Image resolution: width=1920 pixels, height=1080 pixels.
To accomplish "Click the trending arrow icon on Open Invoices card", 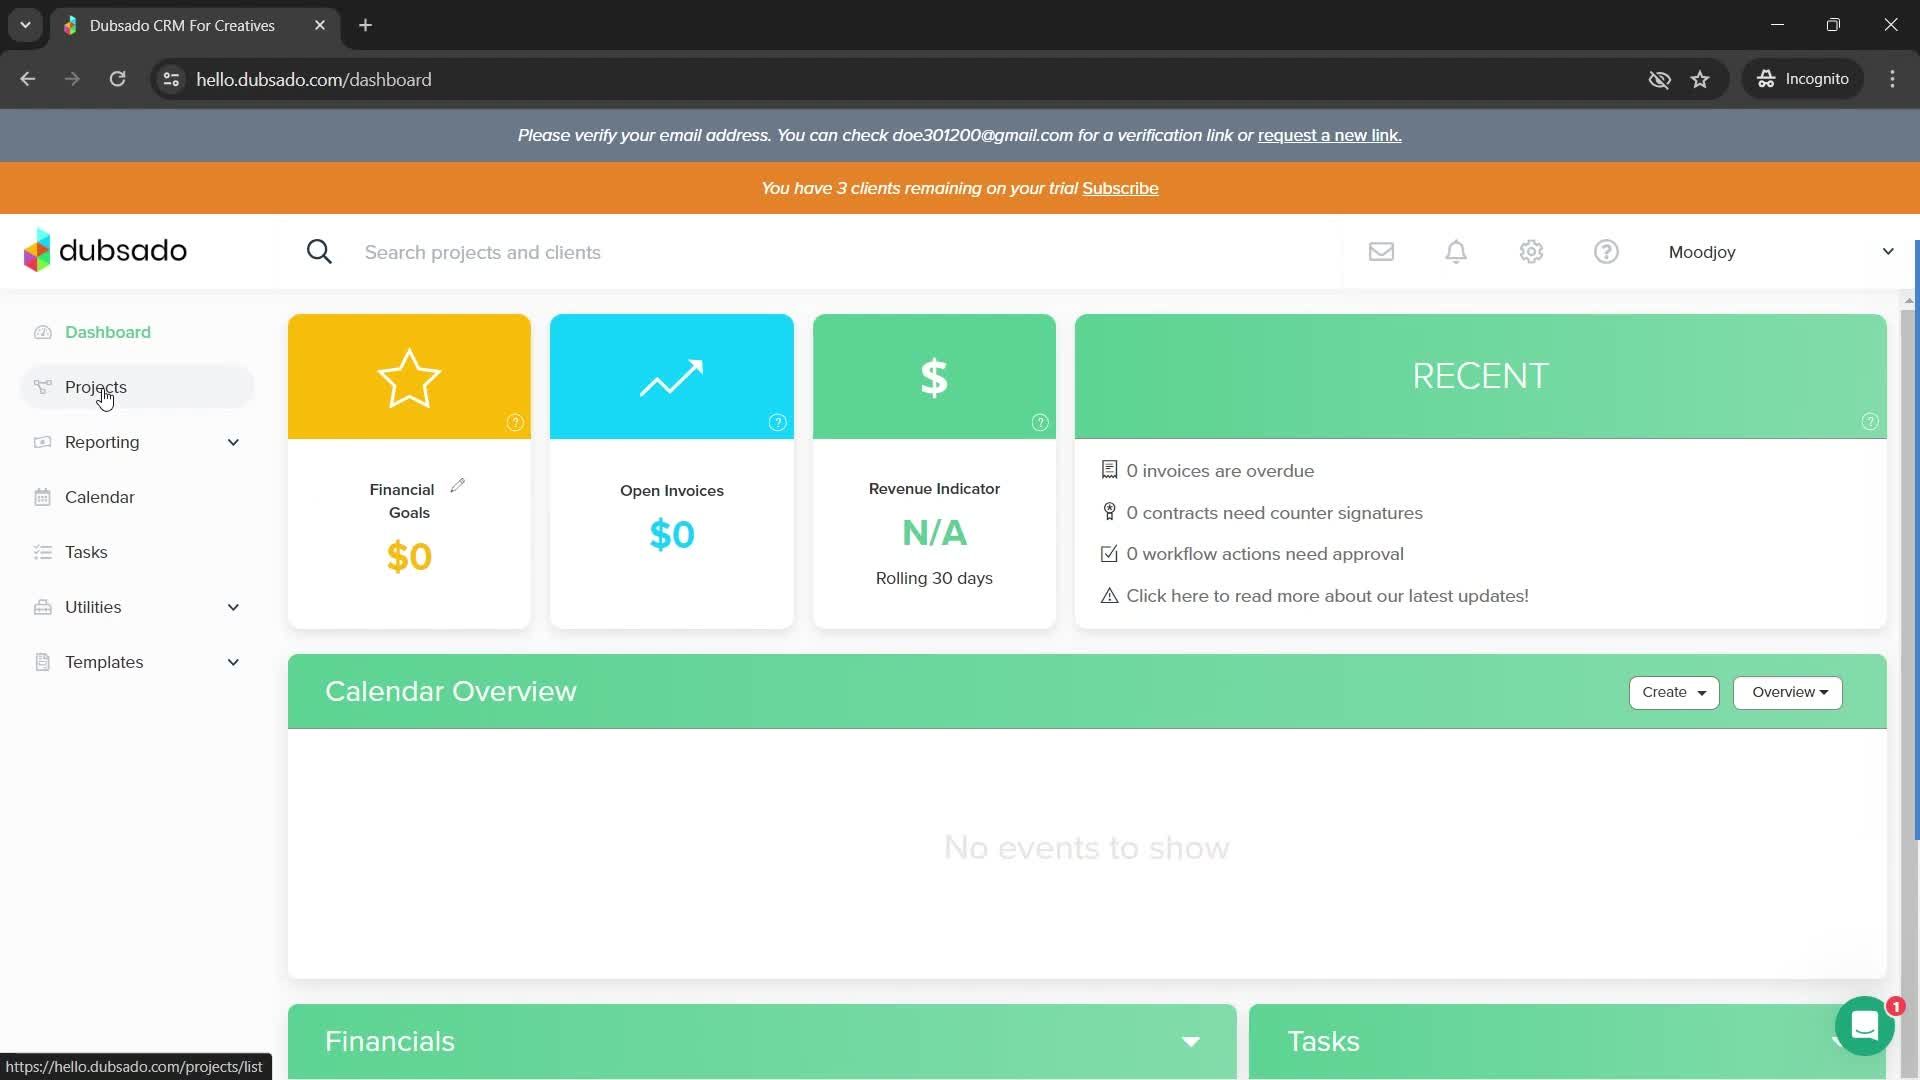I will click(671, 378).
